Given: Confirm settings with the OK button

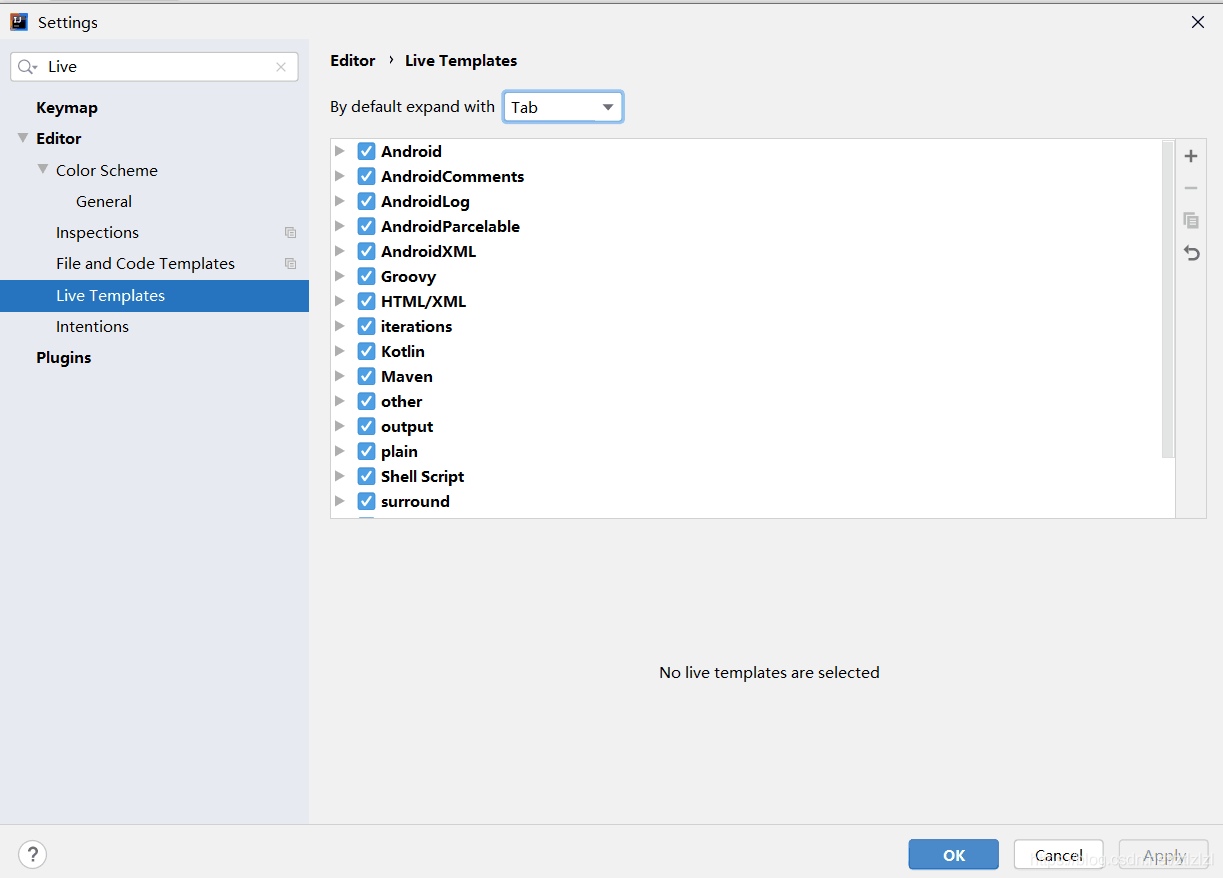Looking at the screenshot, I should [954, 855].
